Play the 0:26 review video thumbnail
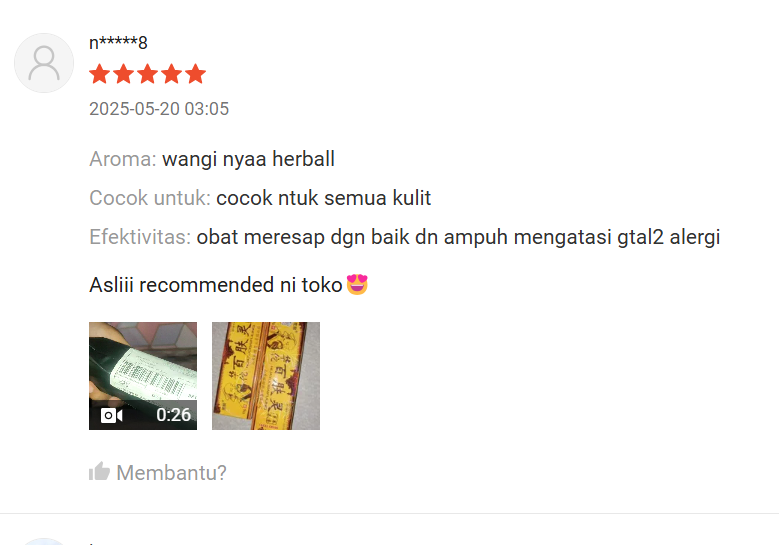 tap(143, 376)
